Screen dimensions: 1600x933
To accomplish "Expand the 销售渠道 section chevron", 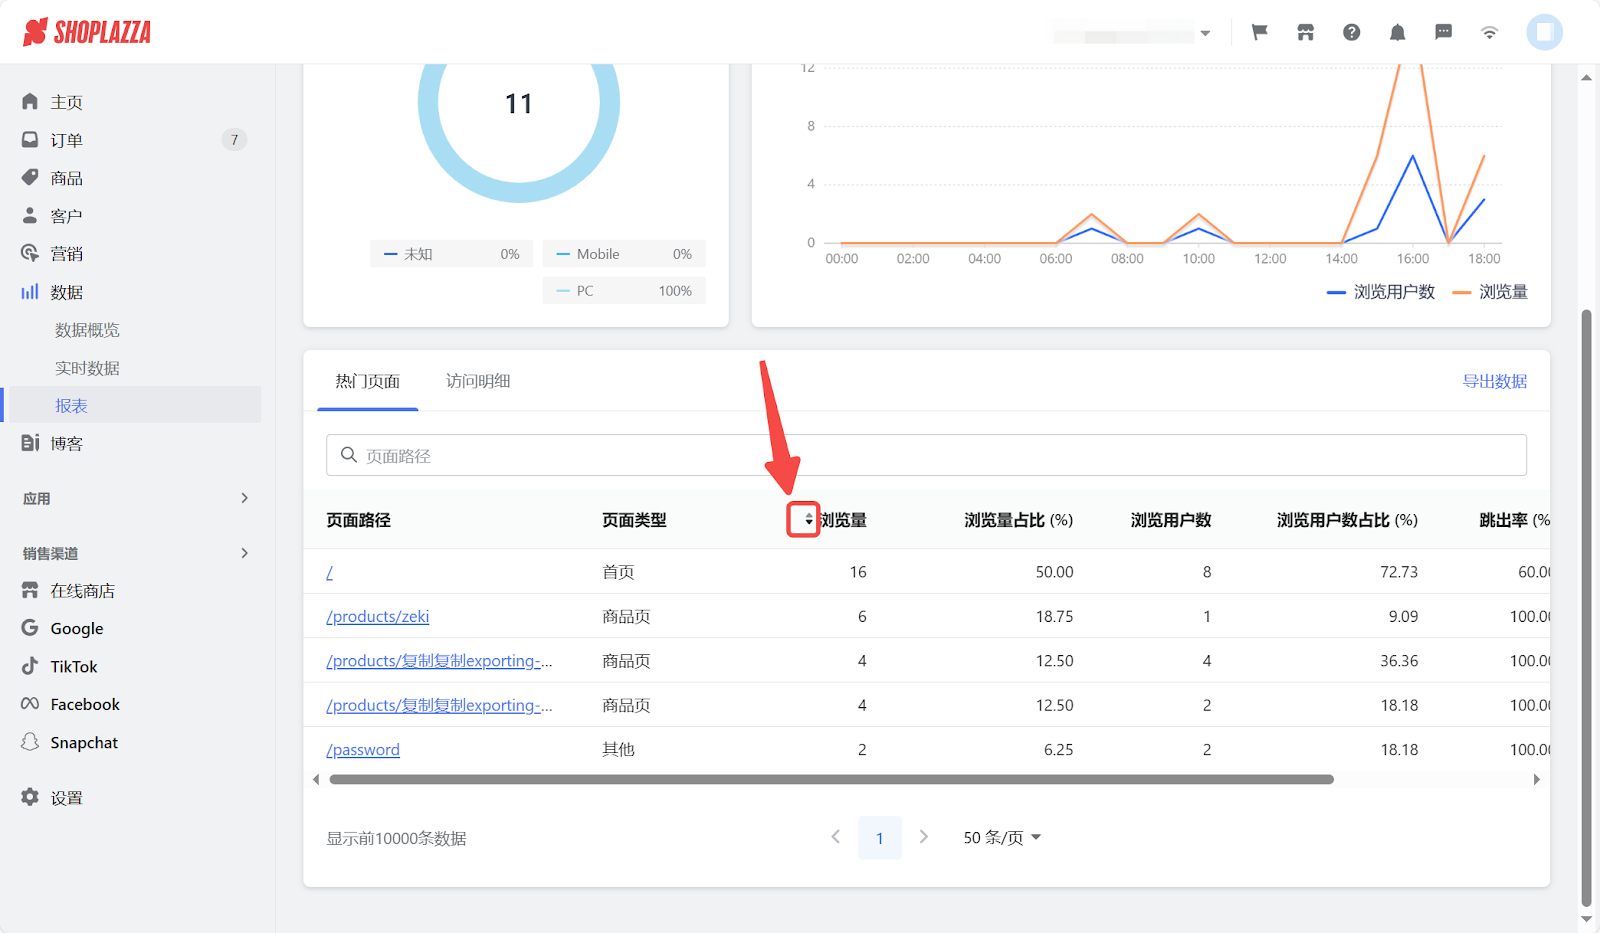I will pos(244,553).
